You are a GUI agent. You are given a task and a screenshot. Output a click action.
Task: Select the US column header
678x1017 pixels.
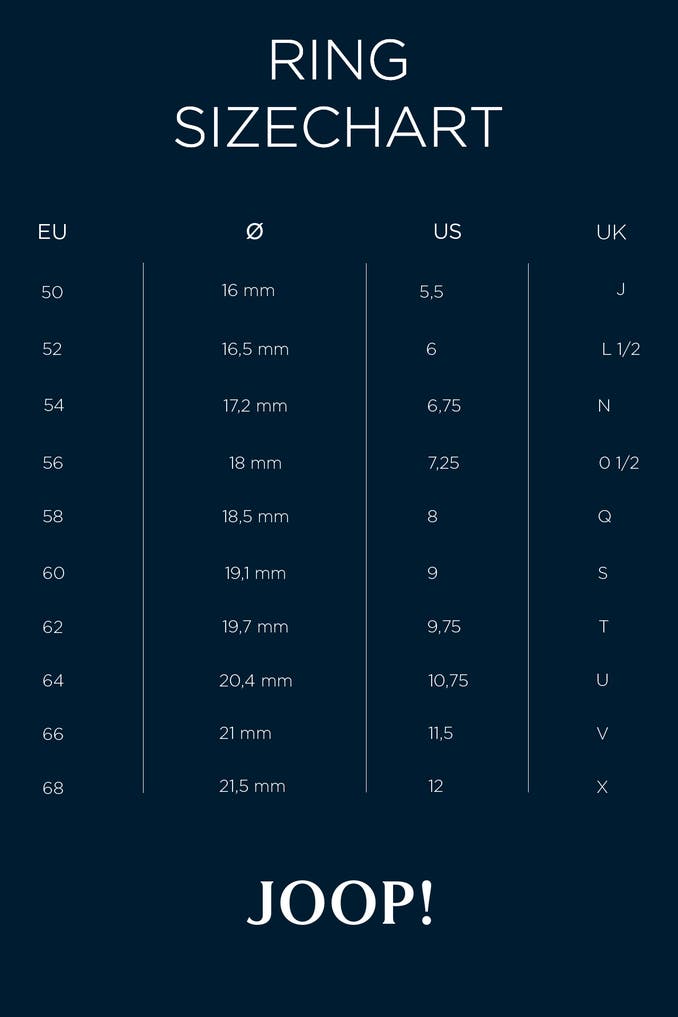click(447, 231)
